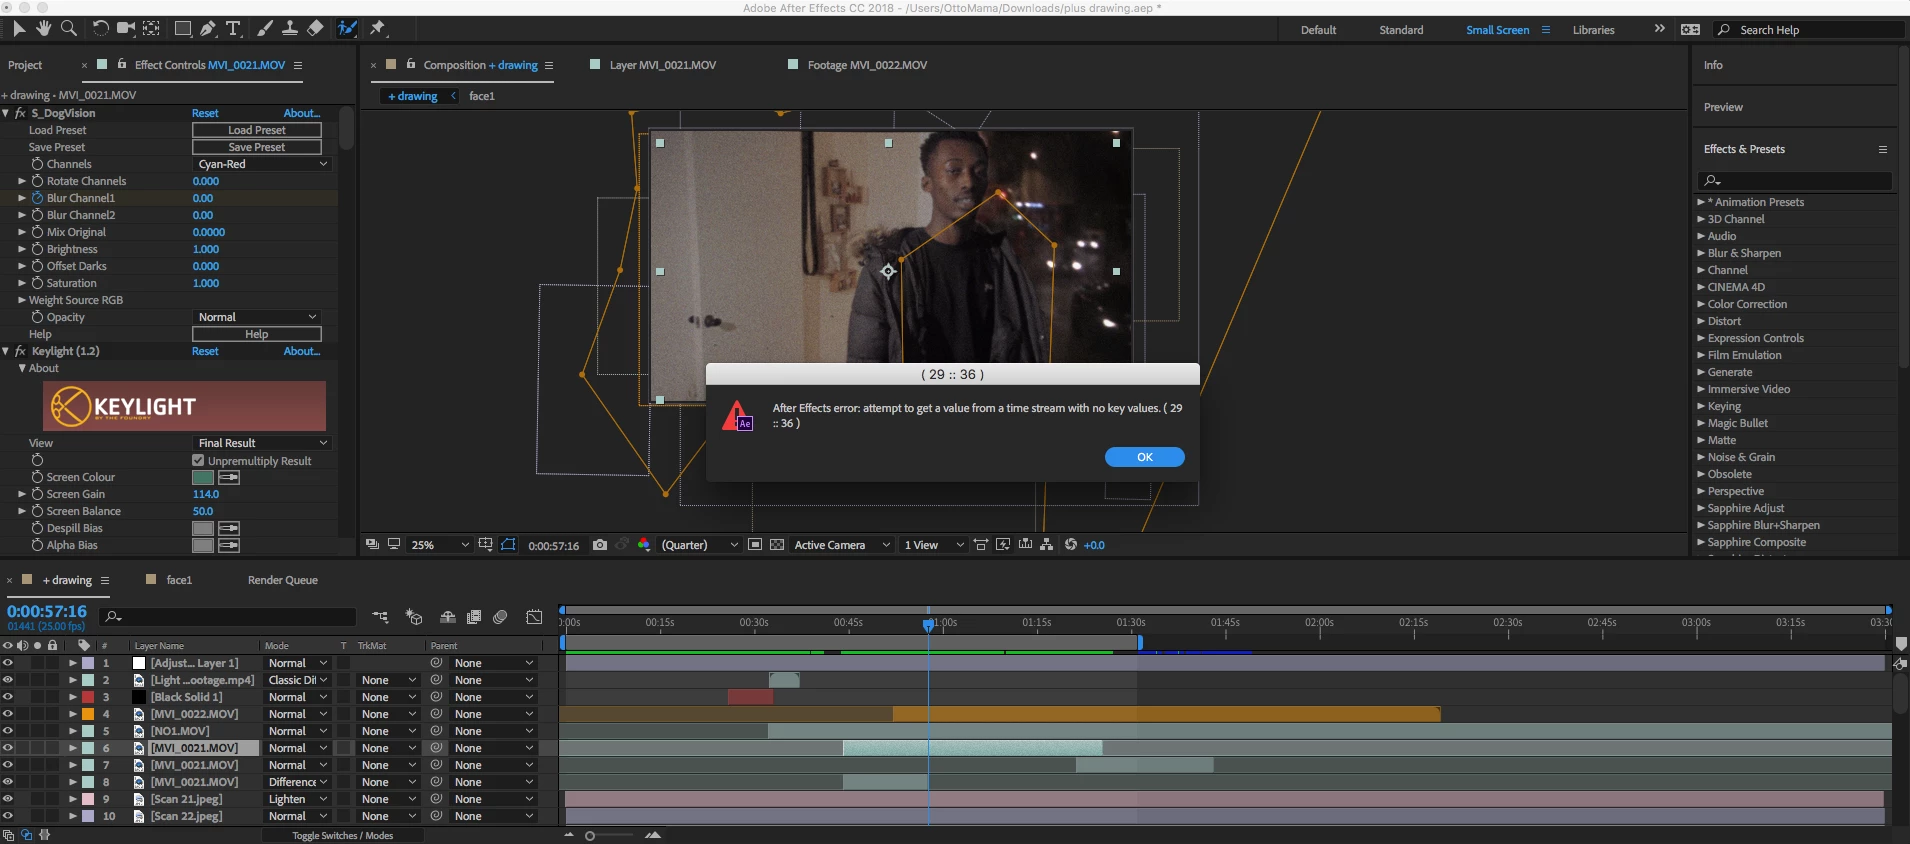The image size is (1910, 844).
Task: Select the Unified Camera tool
Action: pyautogui.click(x=126, y=29)
